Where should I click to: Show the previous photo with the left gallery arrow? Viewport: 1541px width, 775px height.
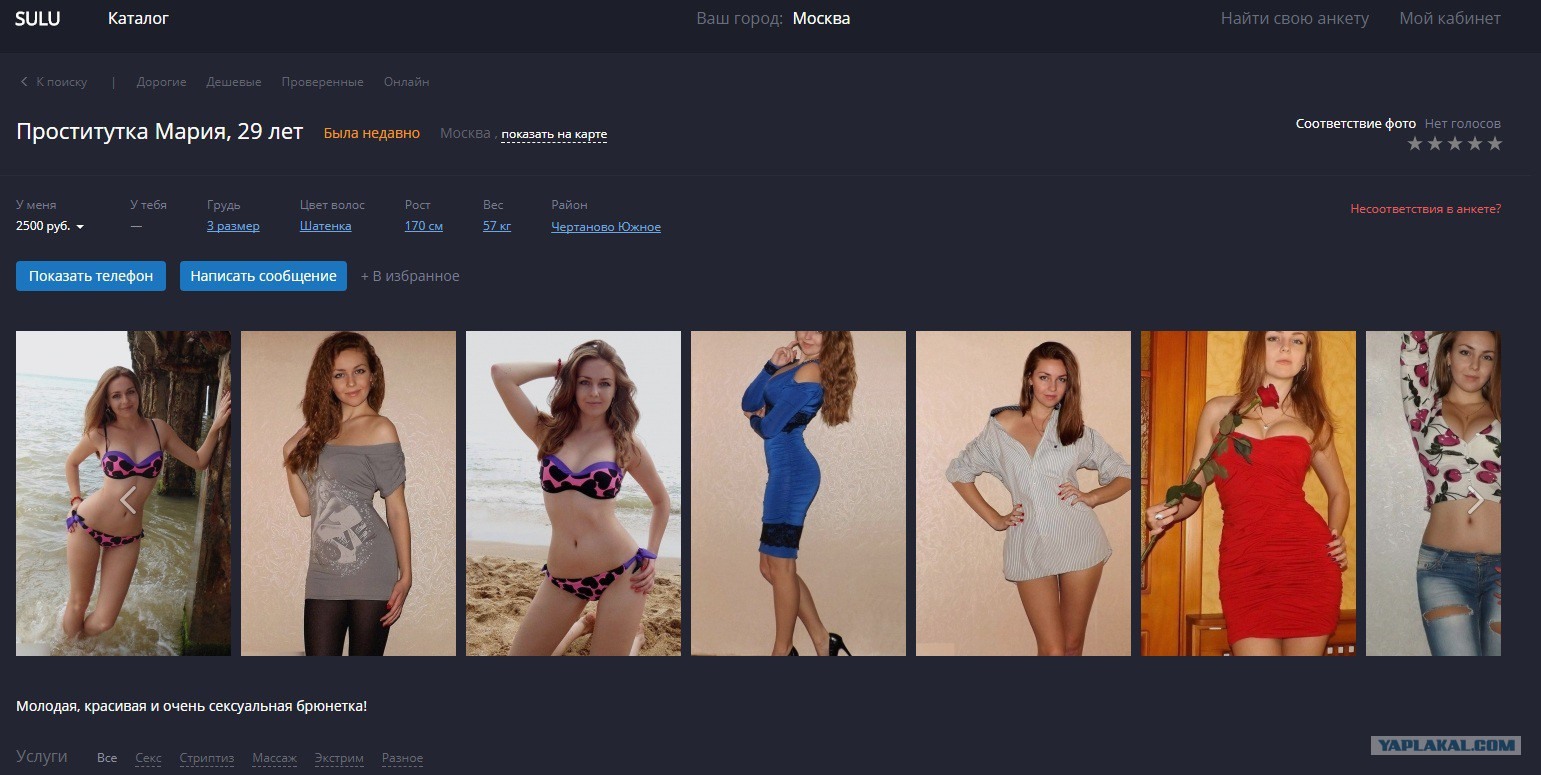point(128,500)
